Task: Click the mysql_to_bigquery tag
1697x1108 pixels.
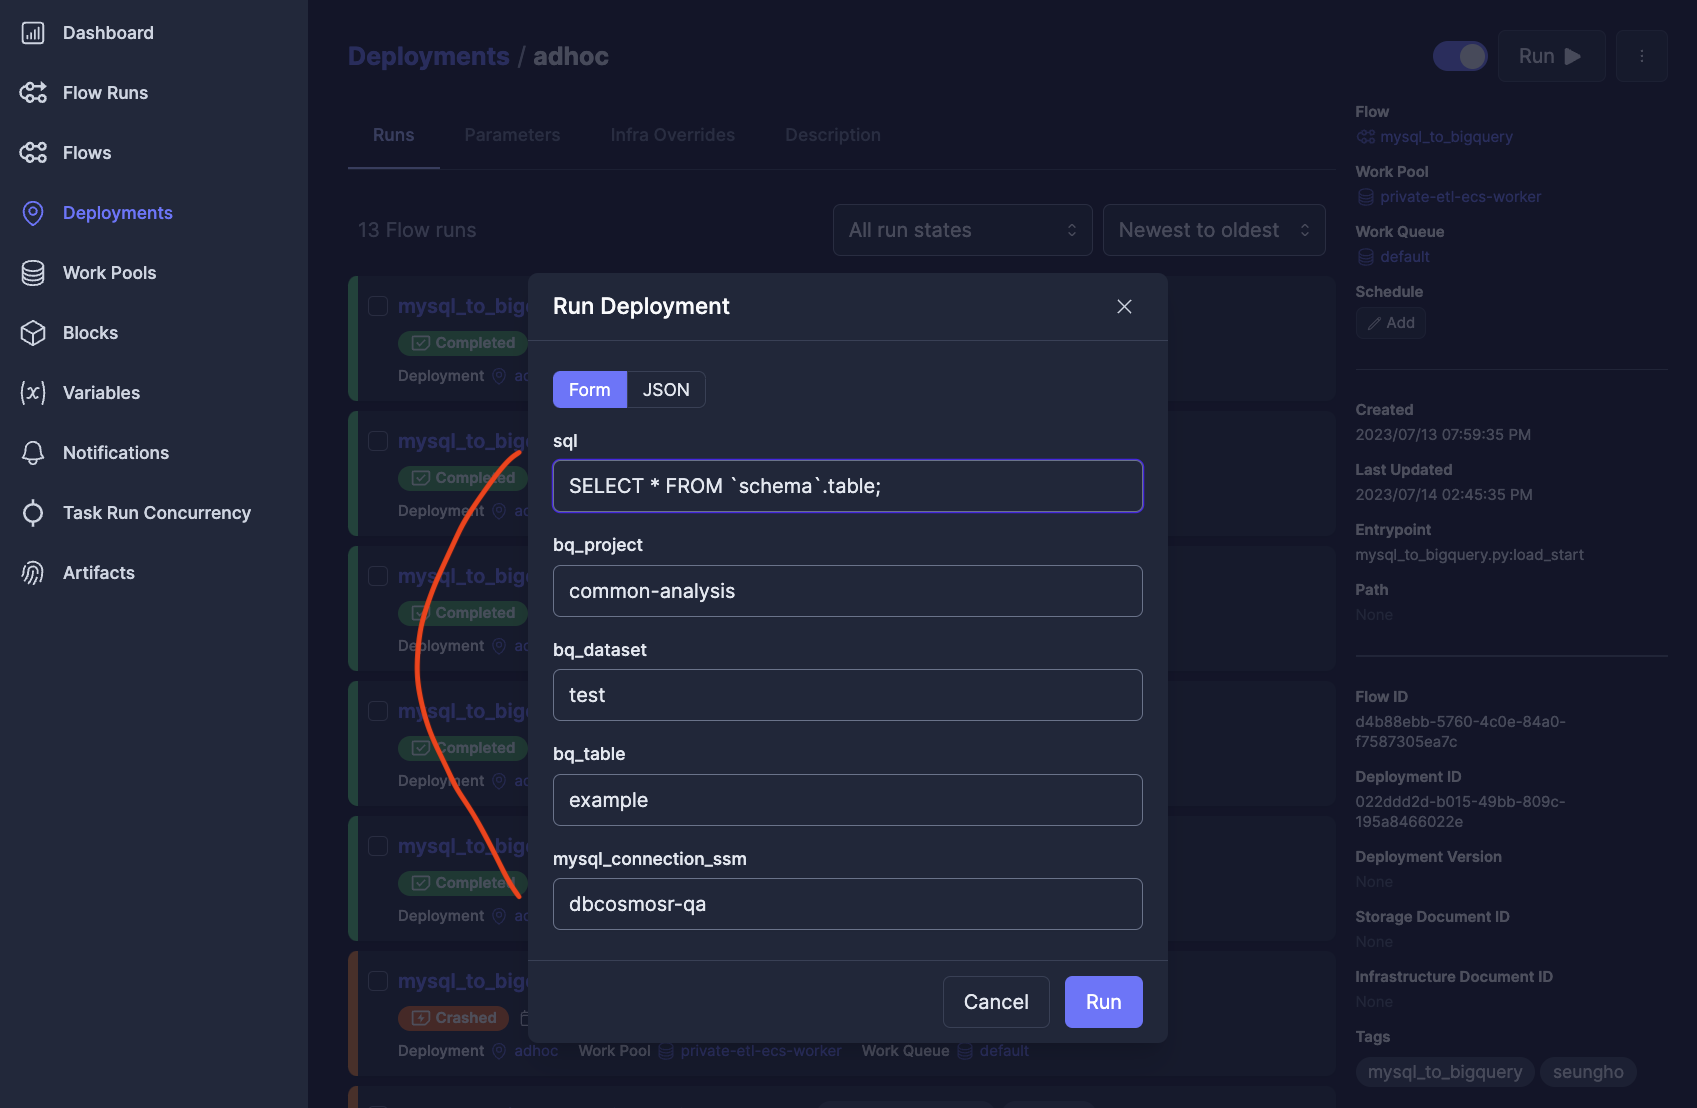Action: pyautogui.click(x=1445, y=1072)
